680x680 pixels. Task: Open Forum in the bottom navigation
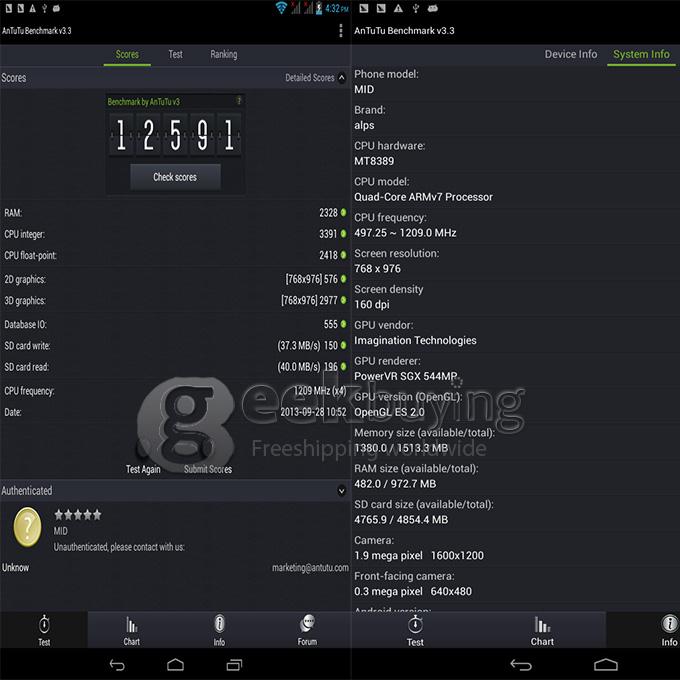(x=307, y=630)
